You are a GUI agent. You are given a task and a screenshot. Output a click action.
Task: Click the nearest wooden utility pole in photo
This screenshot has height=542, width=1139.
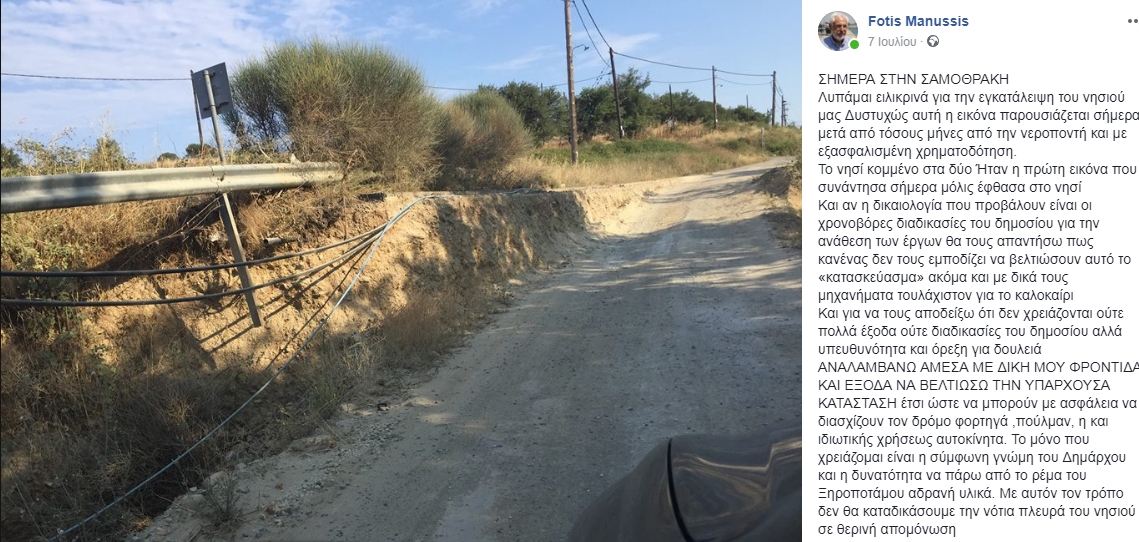pos(570,81)
